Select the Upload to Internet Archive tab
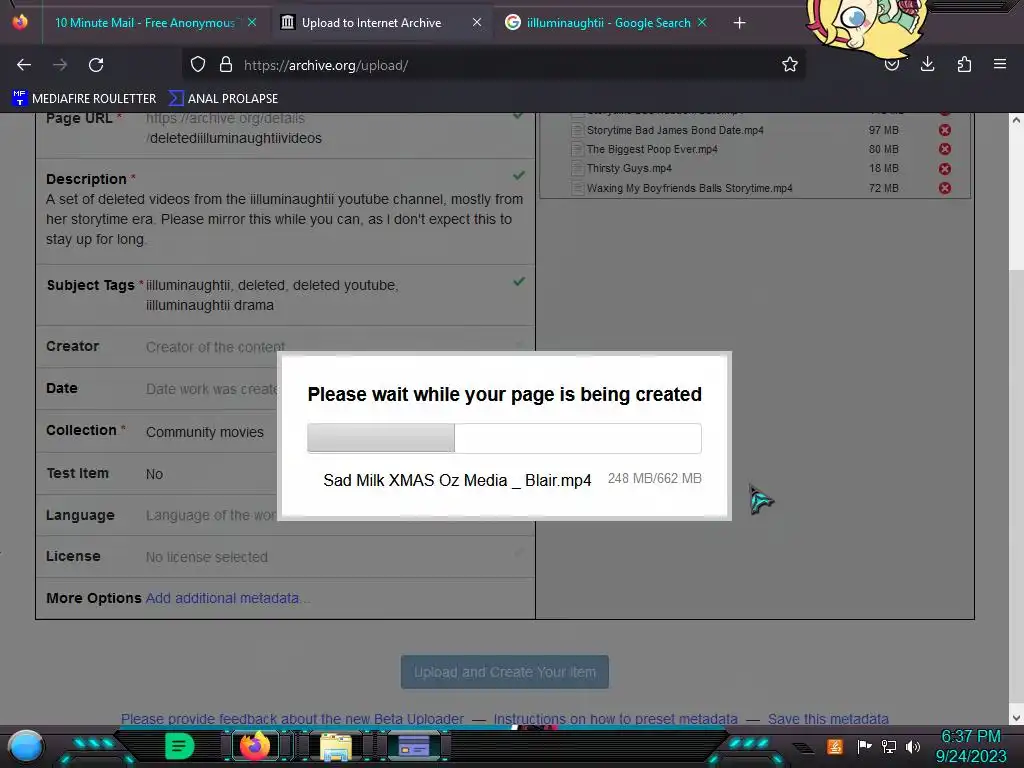The image size is (1024, 768). click(371, 23)
